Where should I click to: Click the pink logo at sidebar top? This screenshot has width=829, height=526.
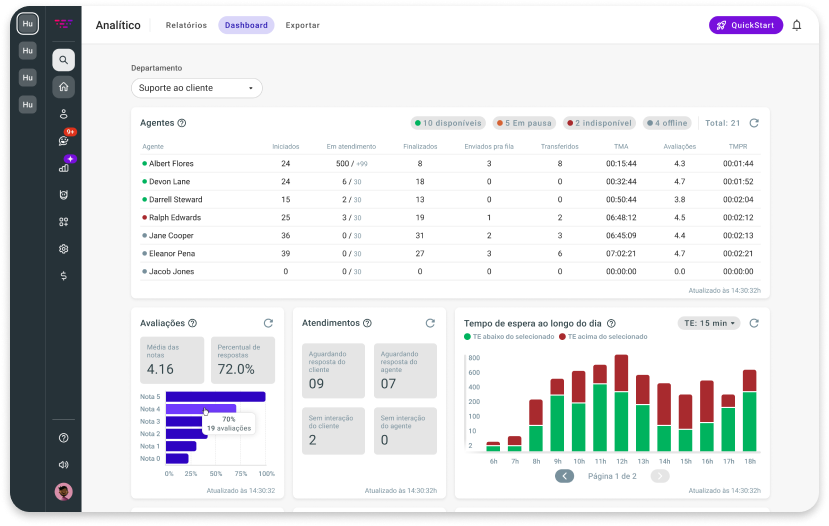coord(63,23)
